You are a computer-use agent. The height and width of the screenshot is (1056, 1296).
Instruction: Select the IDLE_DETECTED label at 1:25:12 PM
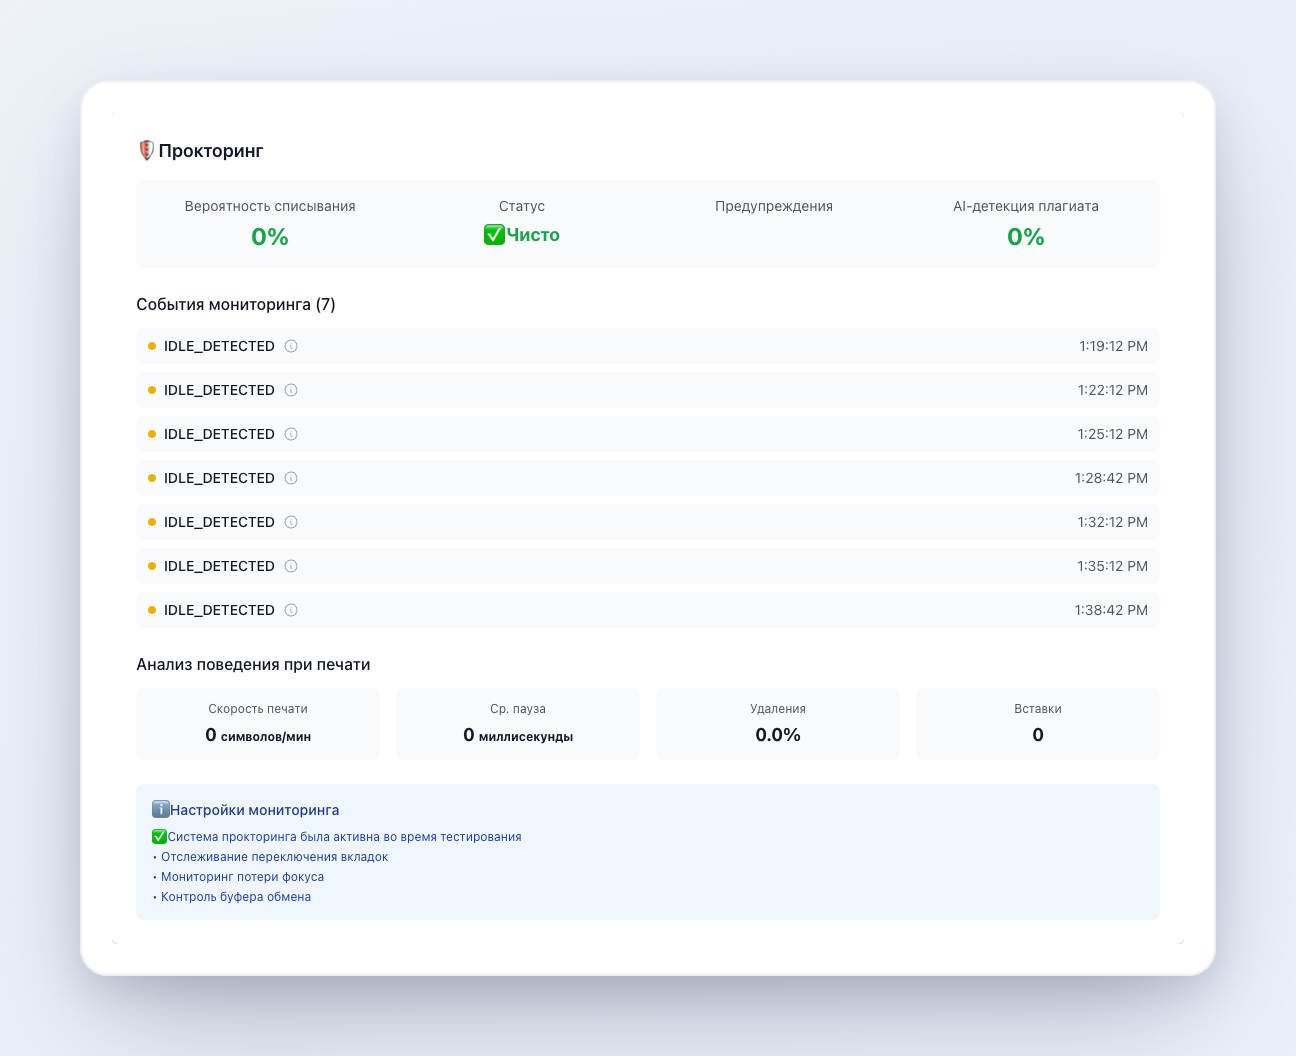(219, 434)
